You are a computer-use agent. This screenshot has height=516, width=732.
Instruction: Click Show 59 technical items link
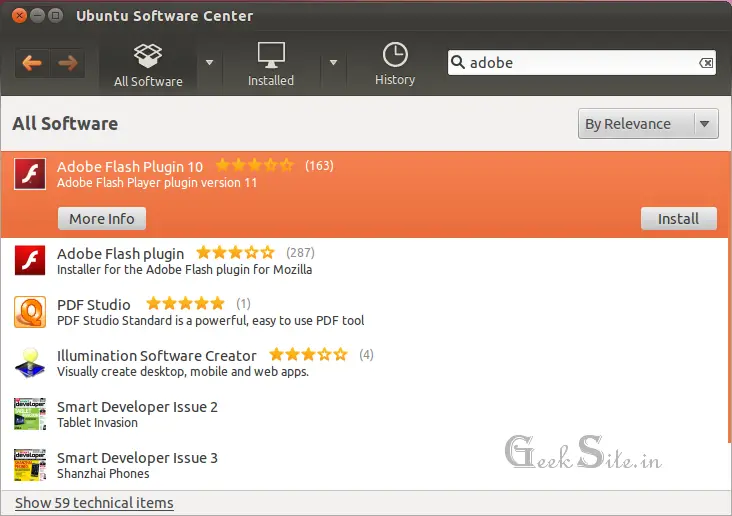click(94, 503)
